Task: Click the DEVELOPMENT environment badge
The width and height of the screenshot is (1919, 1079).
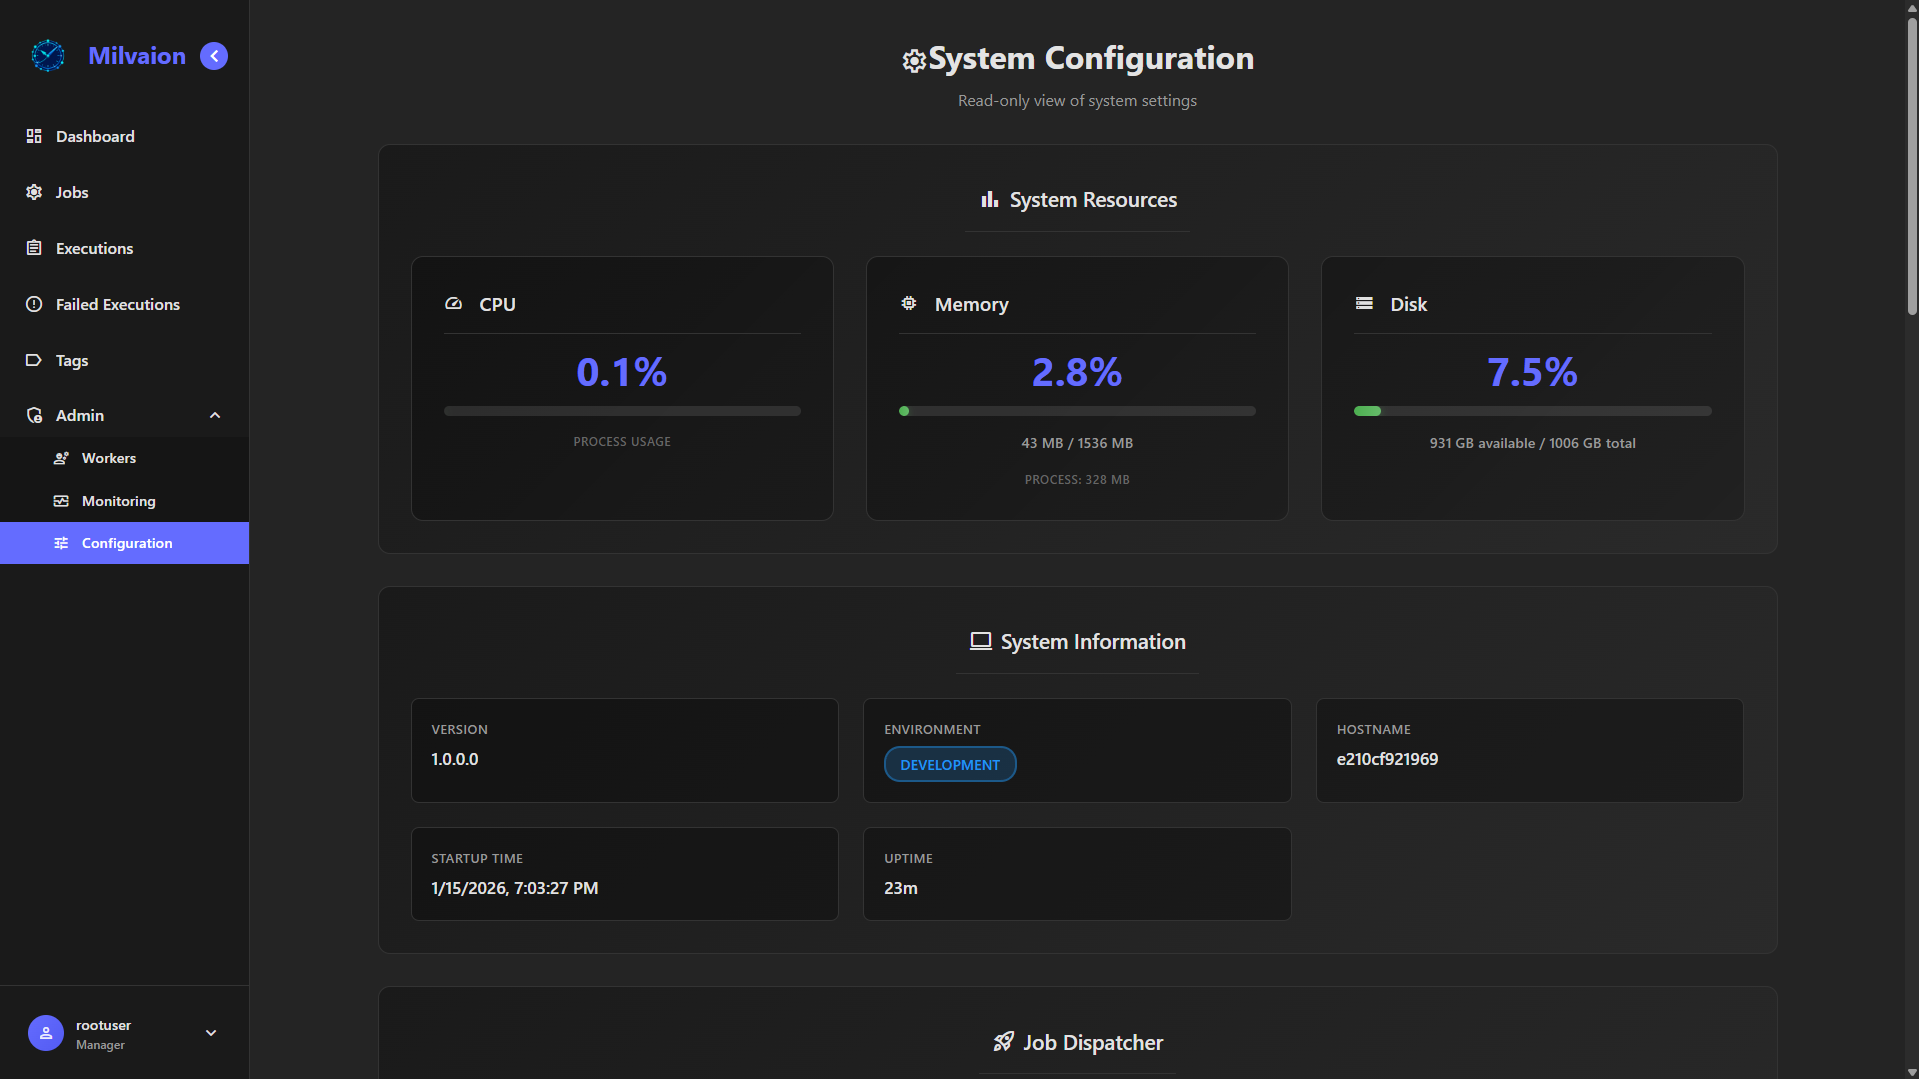Action: [950, 765]
